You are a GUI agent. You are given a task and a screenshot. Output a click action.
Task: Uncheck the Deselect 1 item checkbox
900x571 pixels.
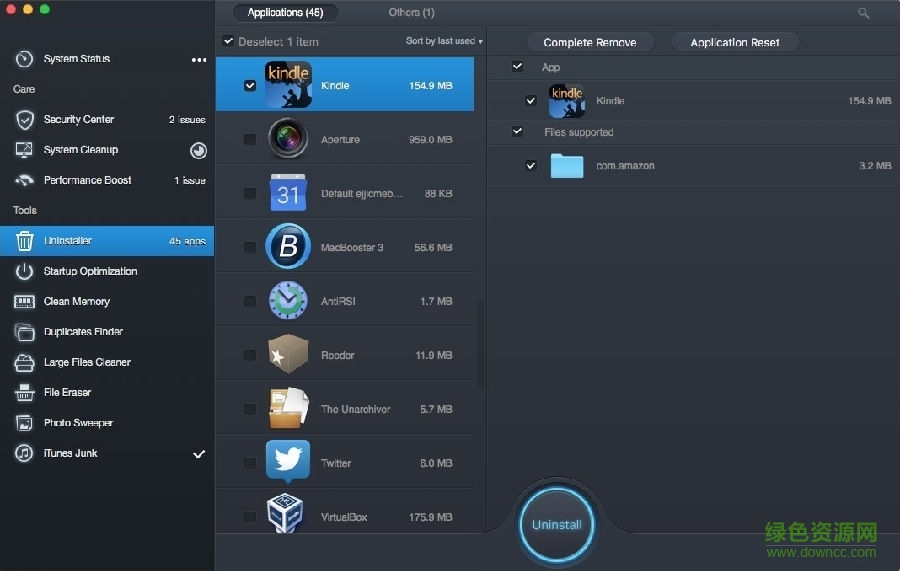coord(228,41)
